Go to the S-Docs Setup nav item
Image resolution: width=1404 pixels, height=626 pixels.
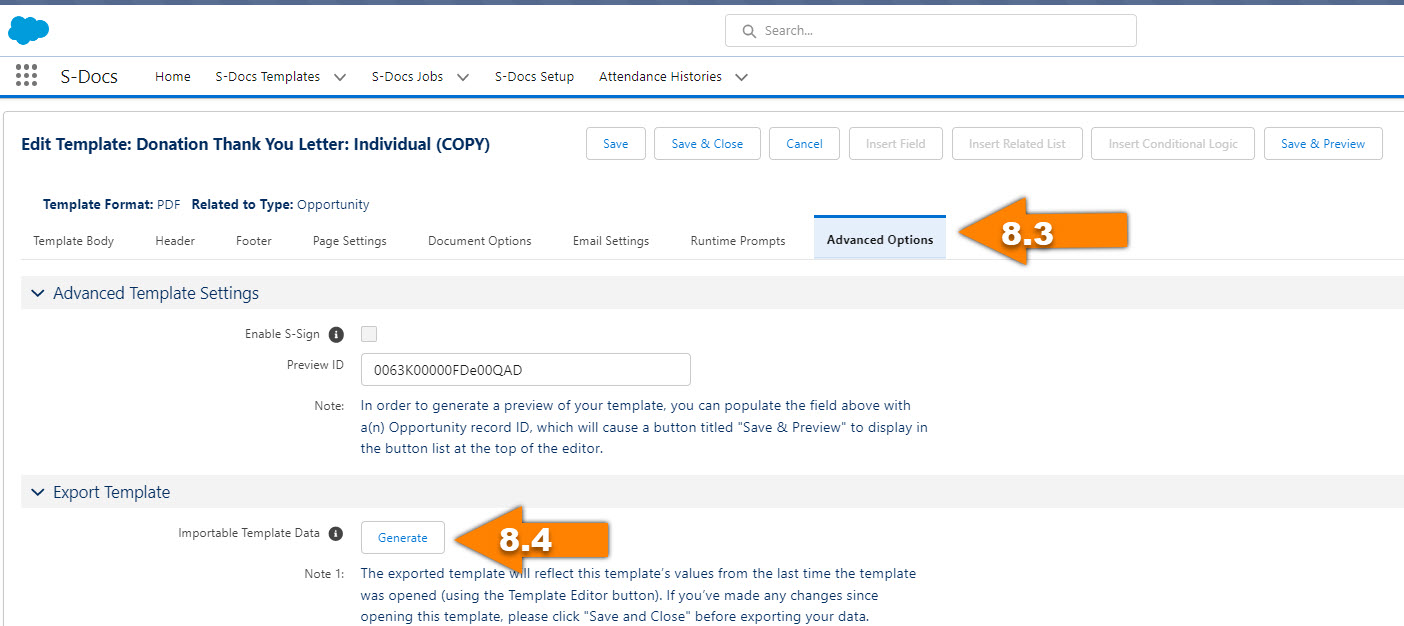click(x=534, y=77)
